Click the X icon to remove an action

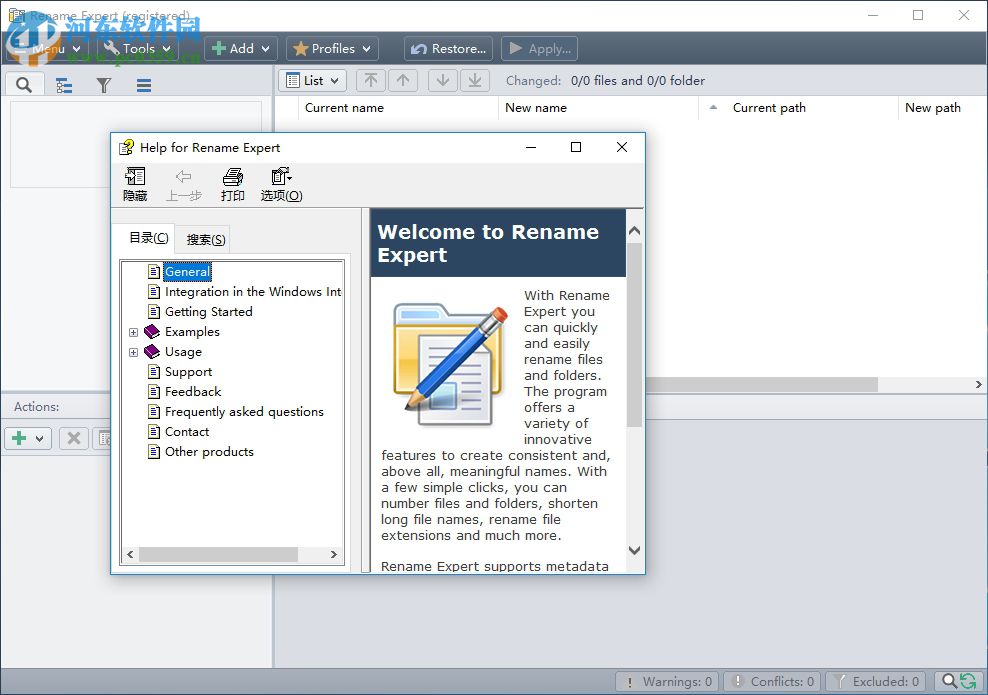tap(73, 438)
